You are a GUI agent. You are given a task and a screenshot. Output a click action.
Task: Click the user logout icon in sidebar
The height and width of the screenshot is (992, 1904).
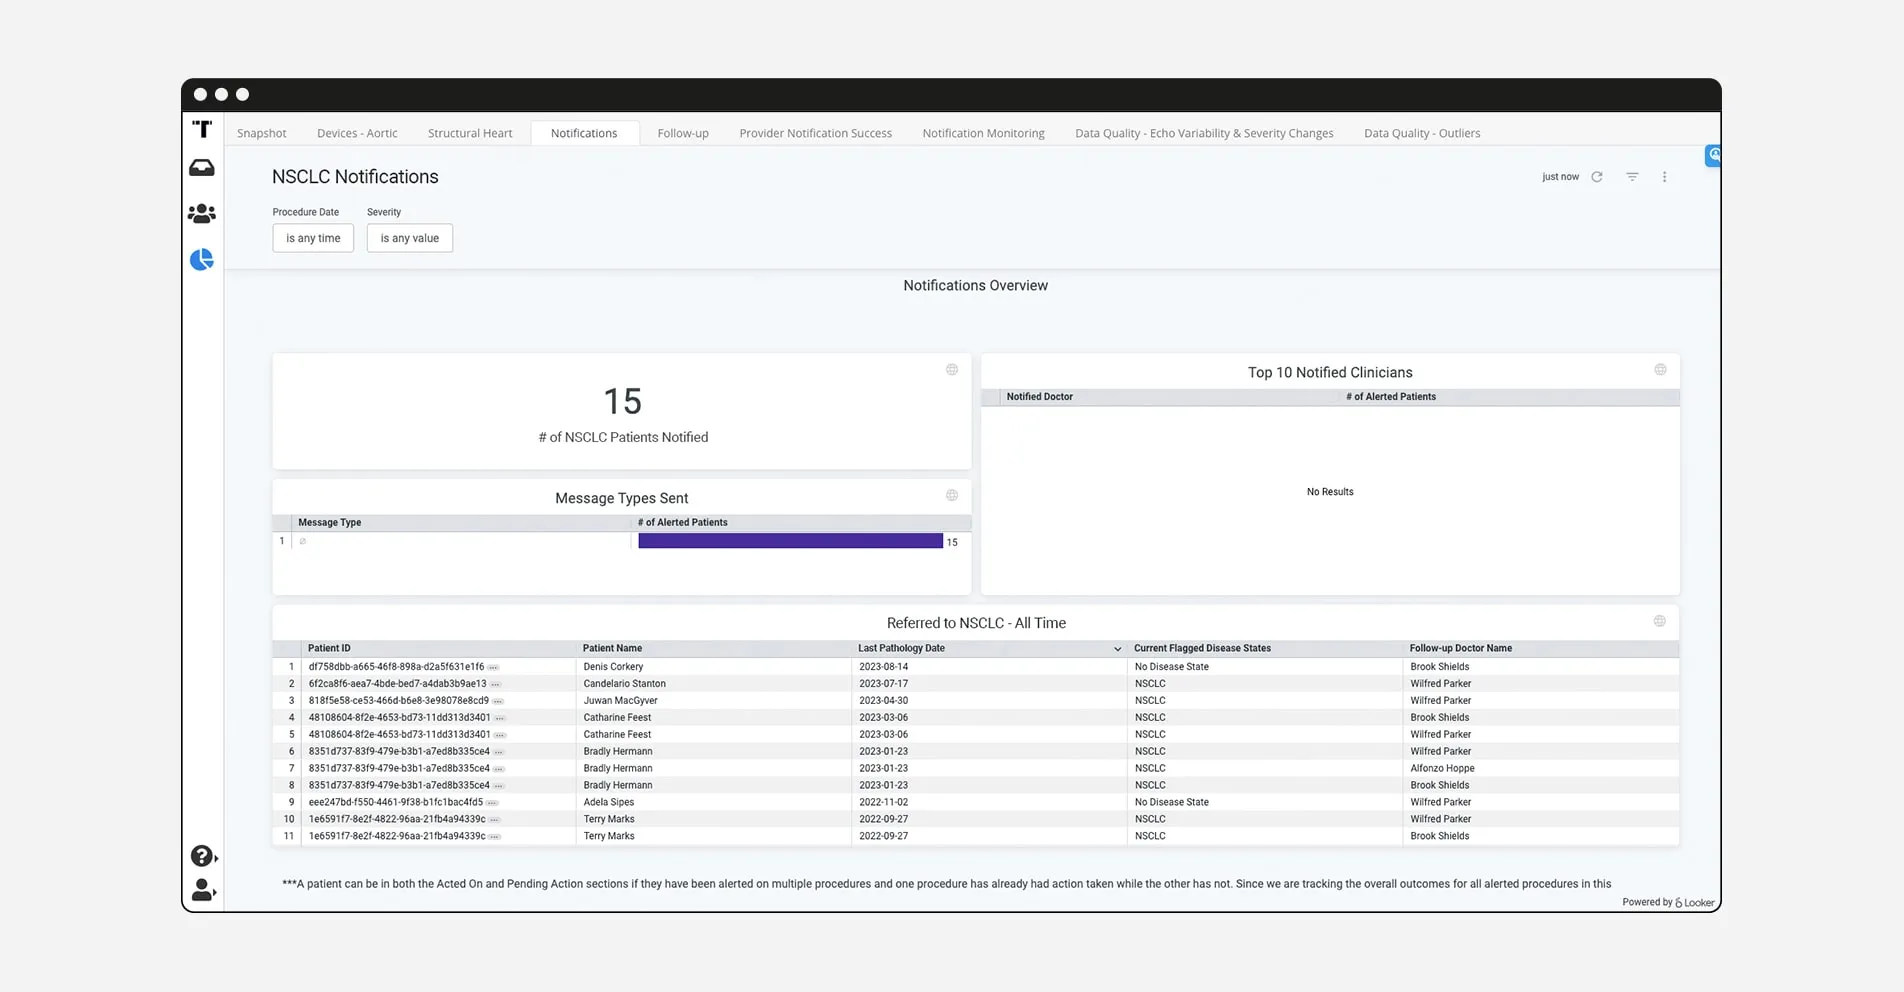(203, 890)
